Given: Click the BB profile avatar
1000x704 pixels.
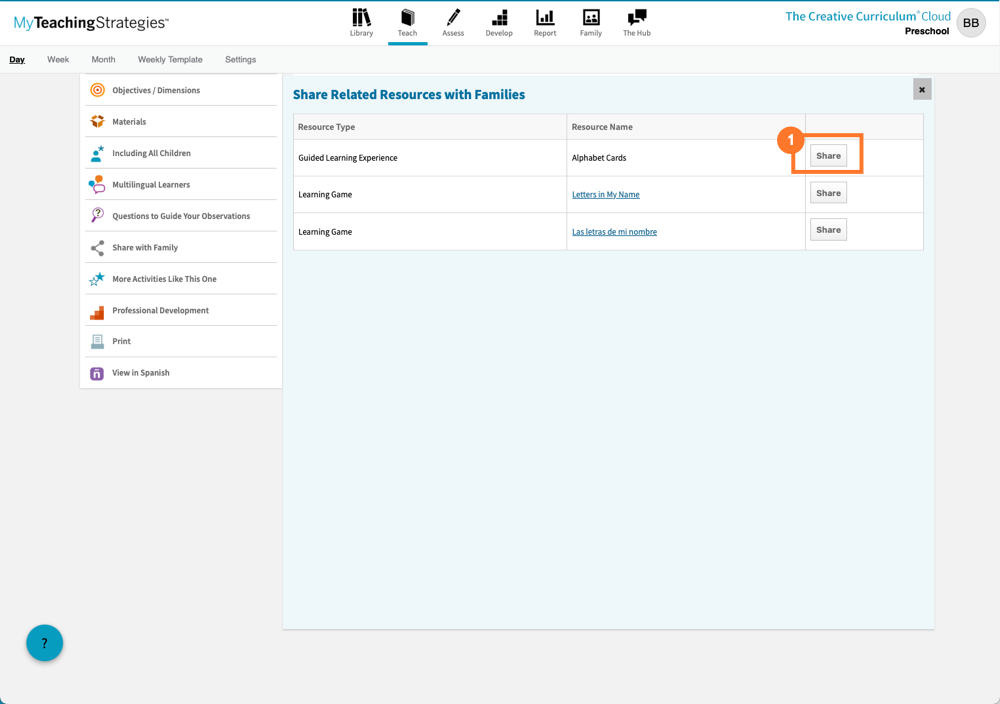Looking at the screenshot, I should click(x=971, y=22).
